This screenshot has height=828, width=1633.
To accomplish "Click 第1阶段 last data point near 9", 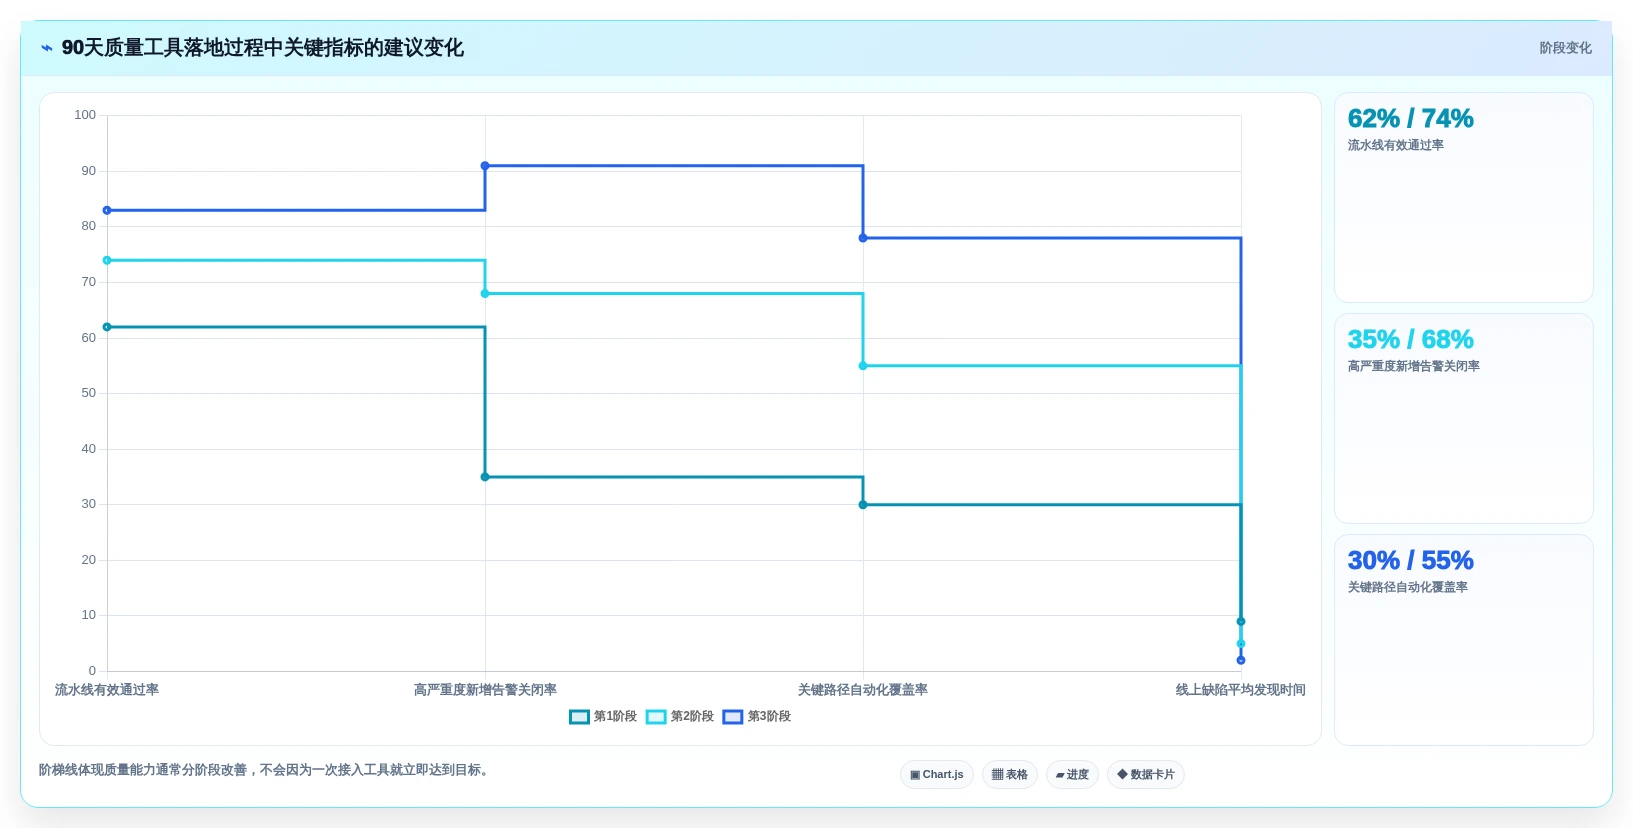I will [1241, 621].
